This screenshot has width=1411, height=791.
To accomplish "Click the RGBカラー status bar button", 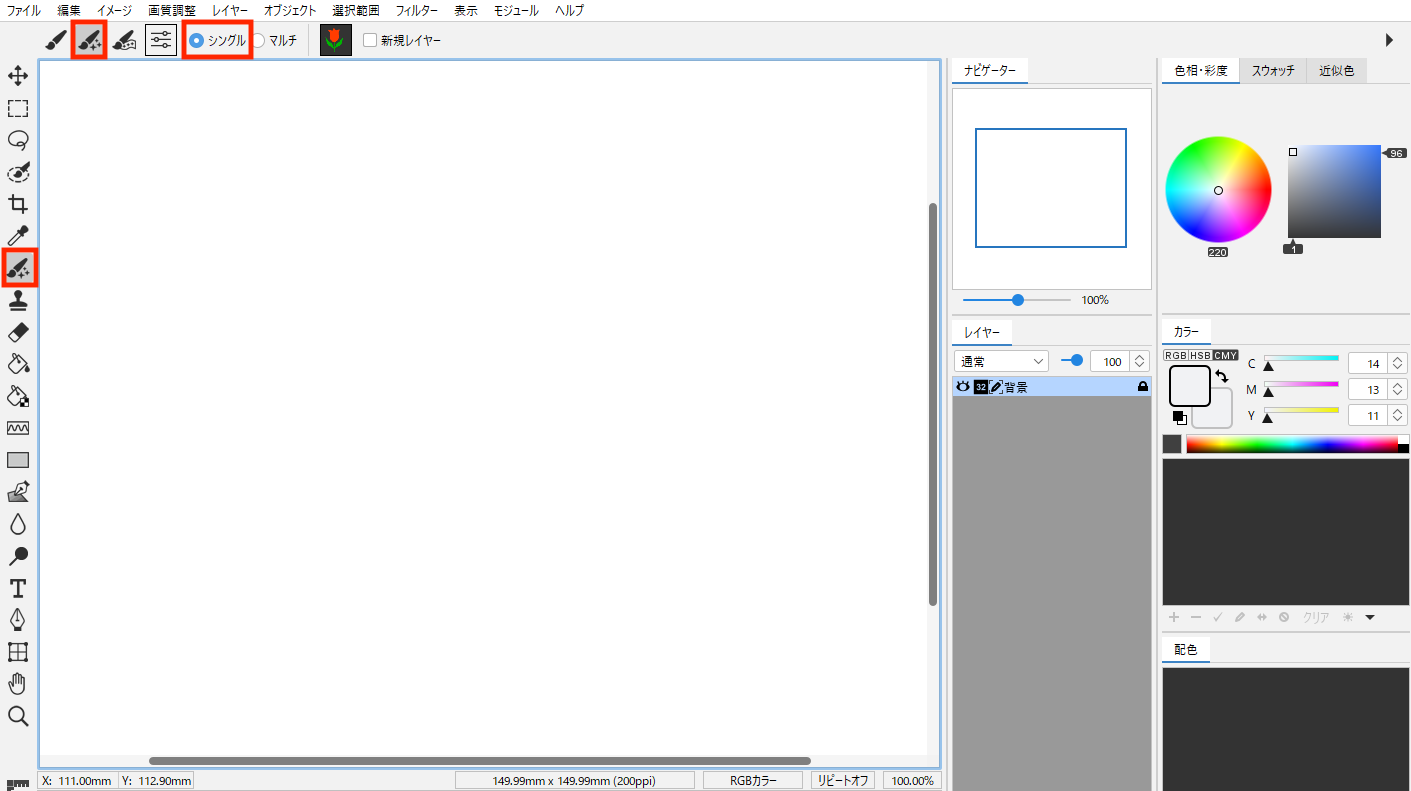I will pyautogui.click(x=753, y=781).
